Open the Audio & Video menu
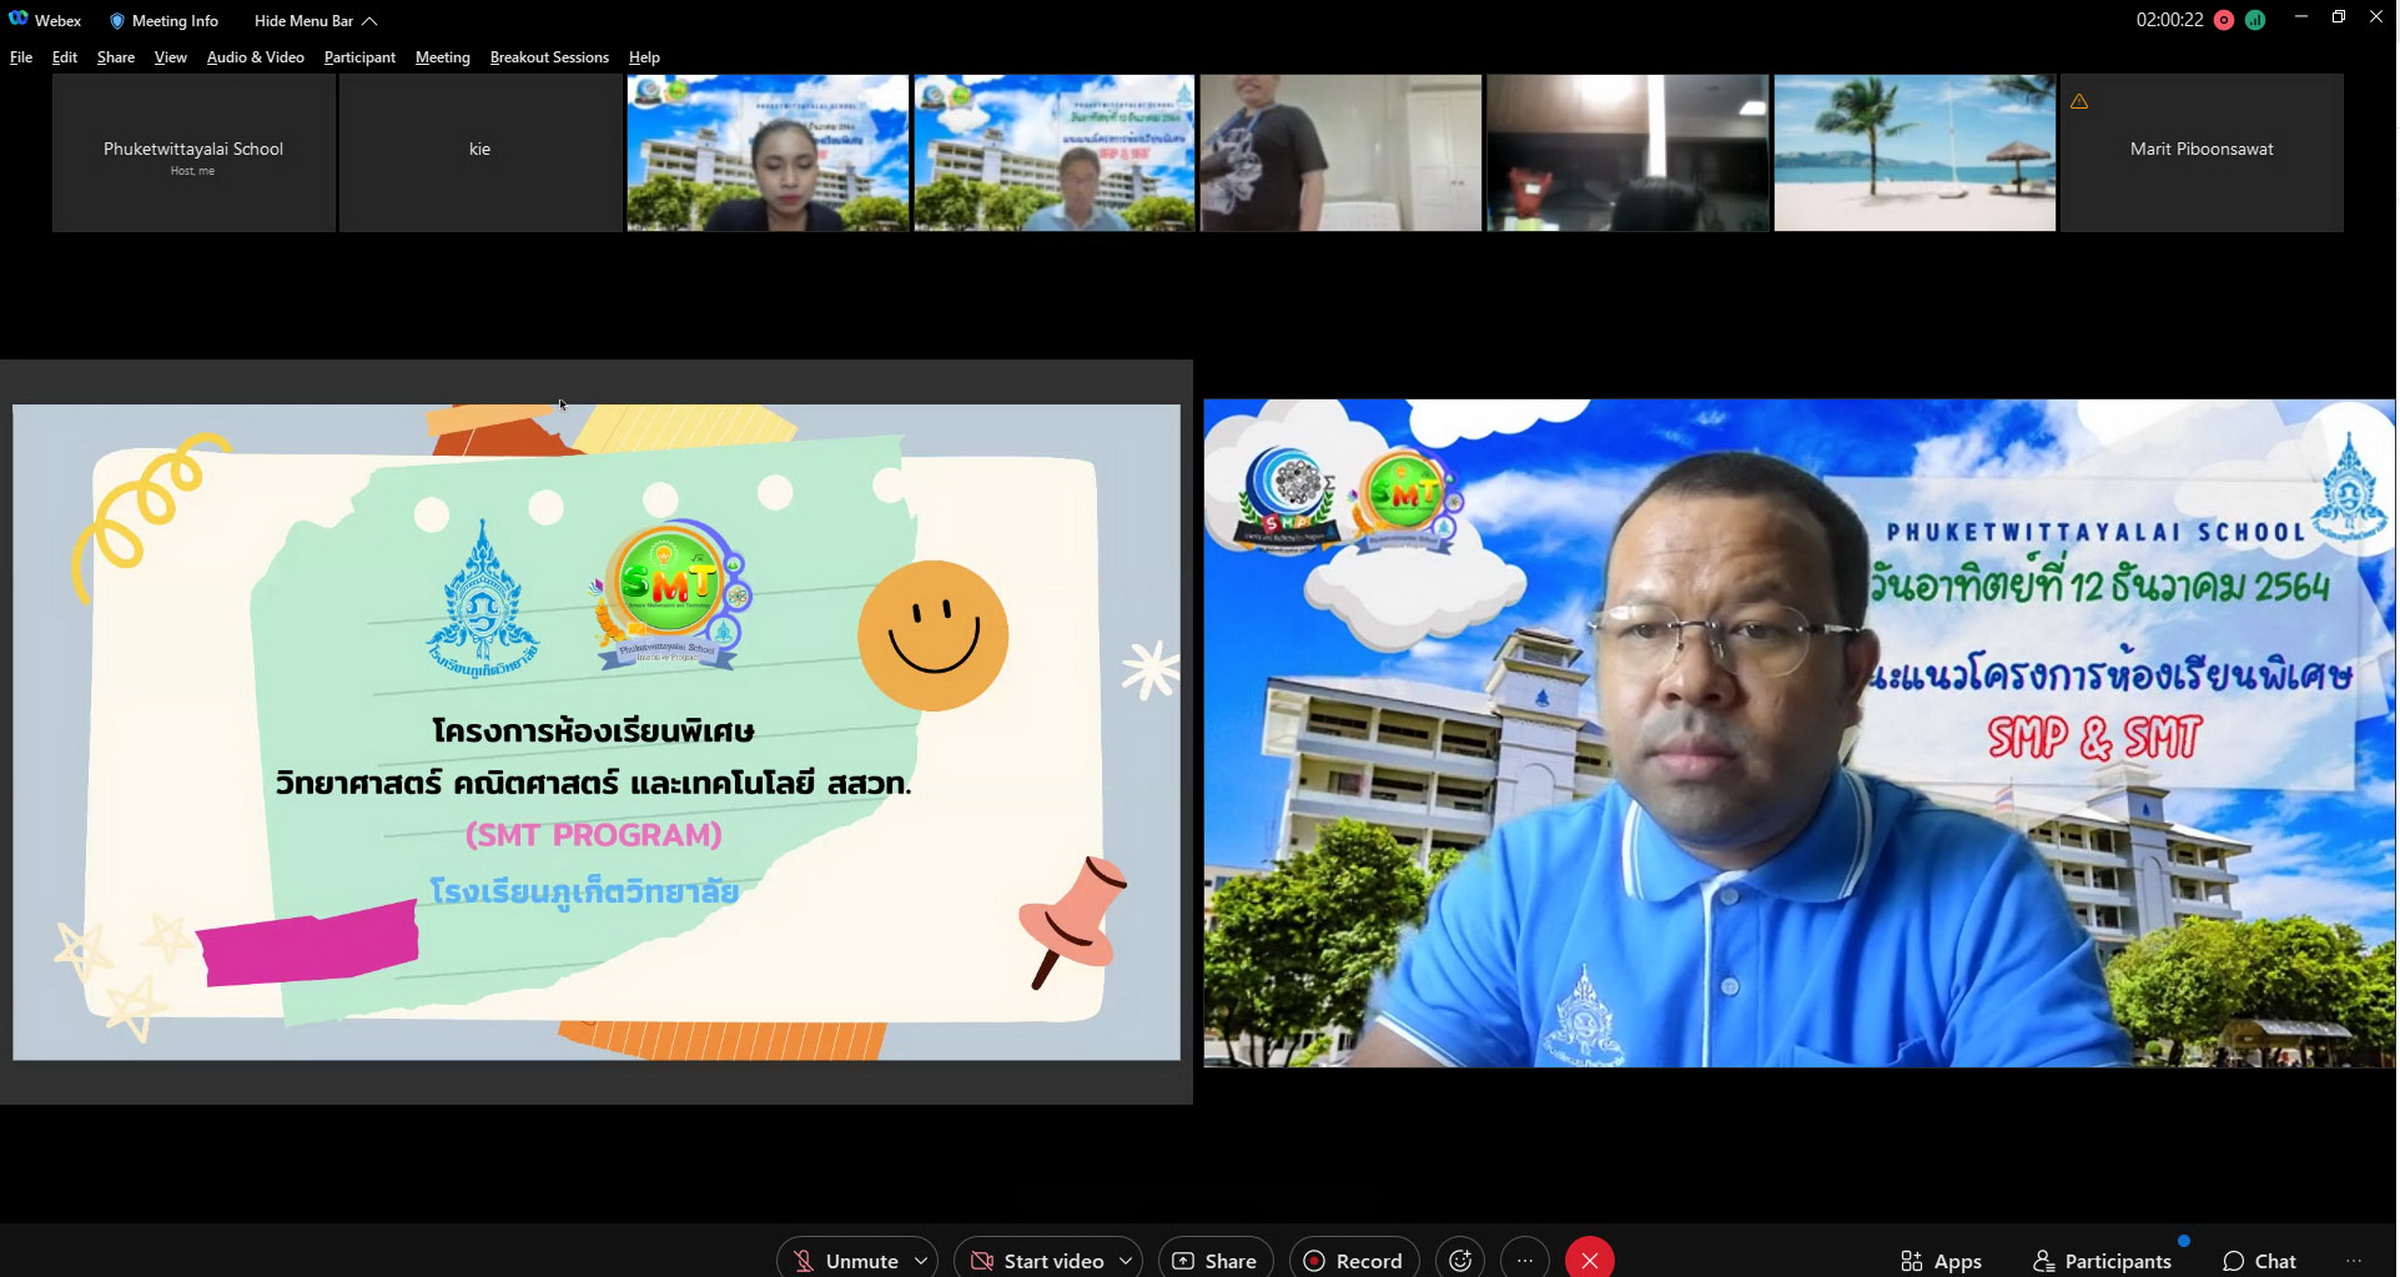This screenshot has width=2400, height=1277. click(x=255, y=57)
